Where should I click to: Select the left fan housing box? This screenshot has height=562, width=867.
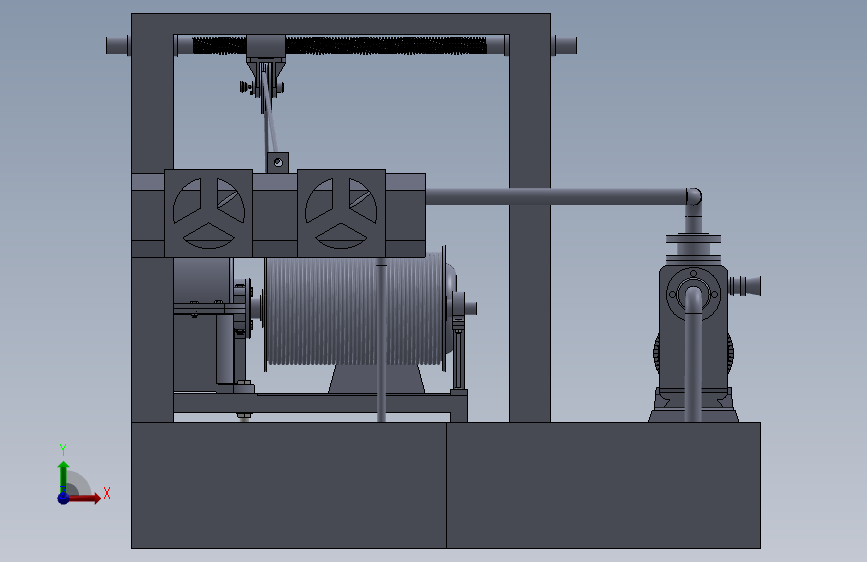tap(208, 214)
